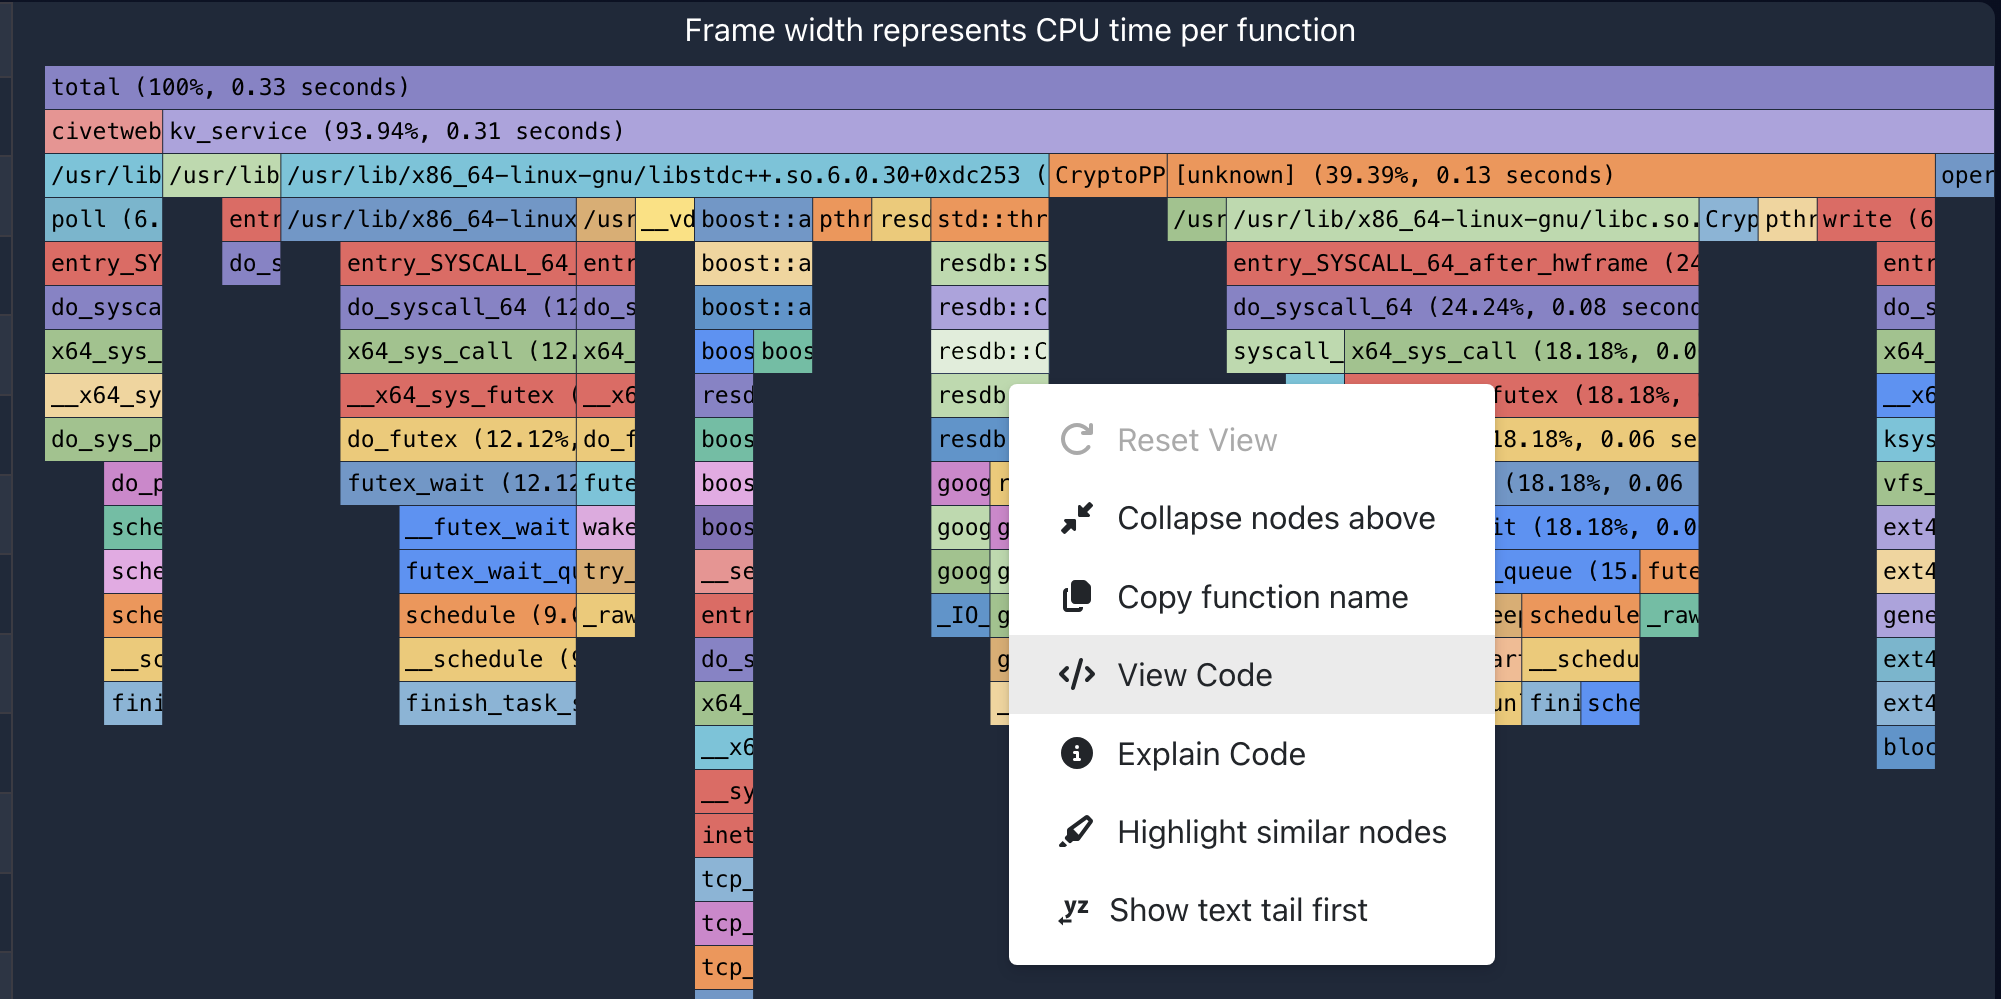Click the [unknown] (39.39%) frame
Viewport: 2001px width, 999px height.
pos(1551,175)
